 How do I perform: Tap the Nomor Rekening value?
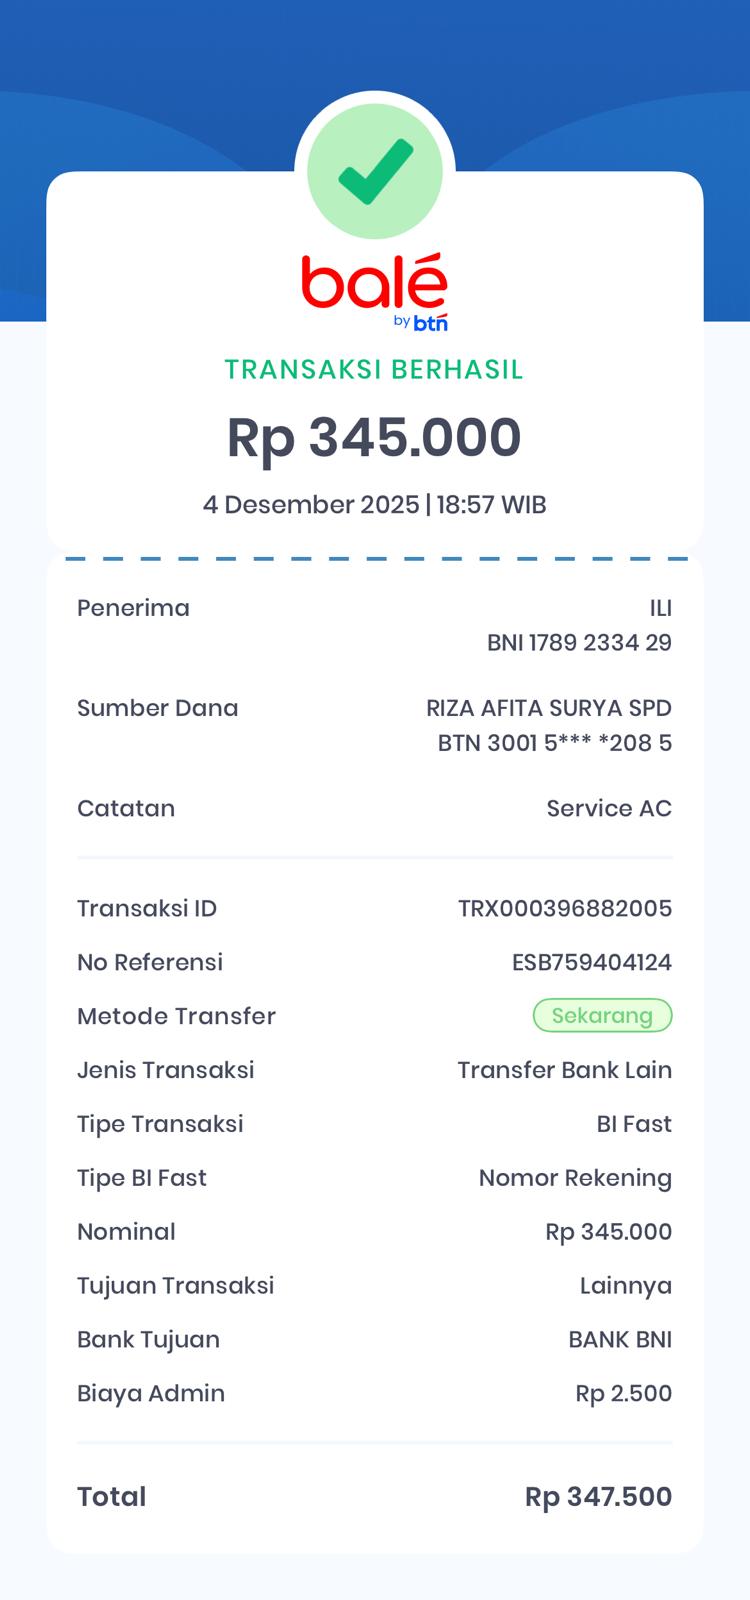[x=575, y=1178]
